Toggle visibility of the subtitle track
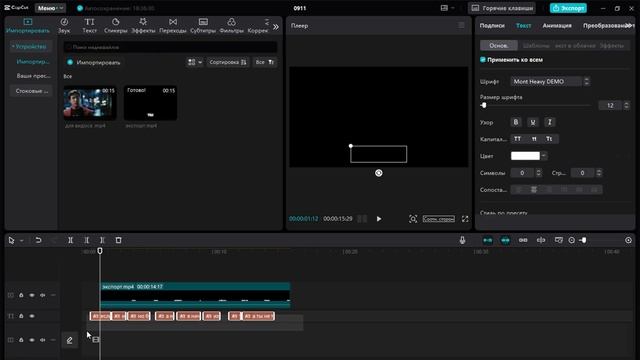640x360 pixels. pyautogui.click(x=32, y=316)
